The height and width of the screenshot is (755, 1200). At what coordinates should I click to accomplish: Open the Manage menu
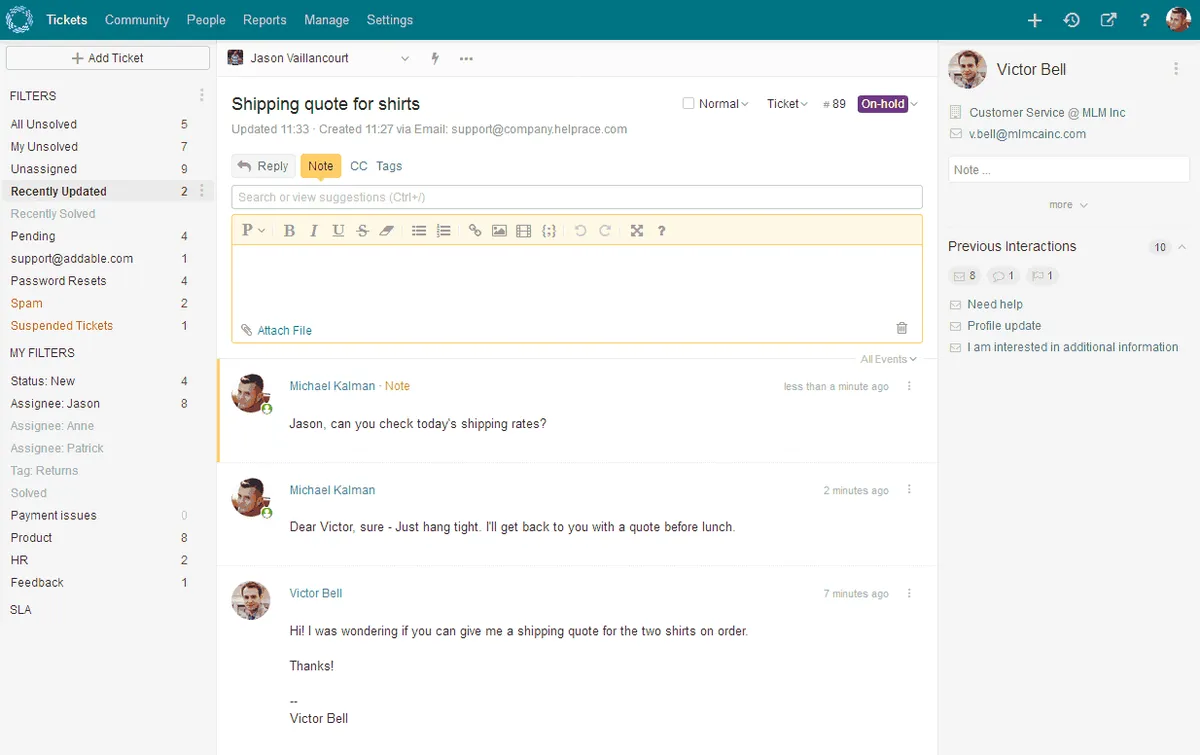pyautogui.click(x=327, y=20)
